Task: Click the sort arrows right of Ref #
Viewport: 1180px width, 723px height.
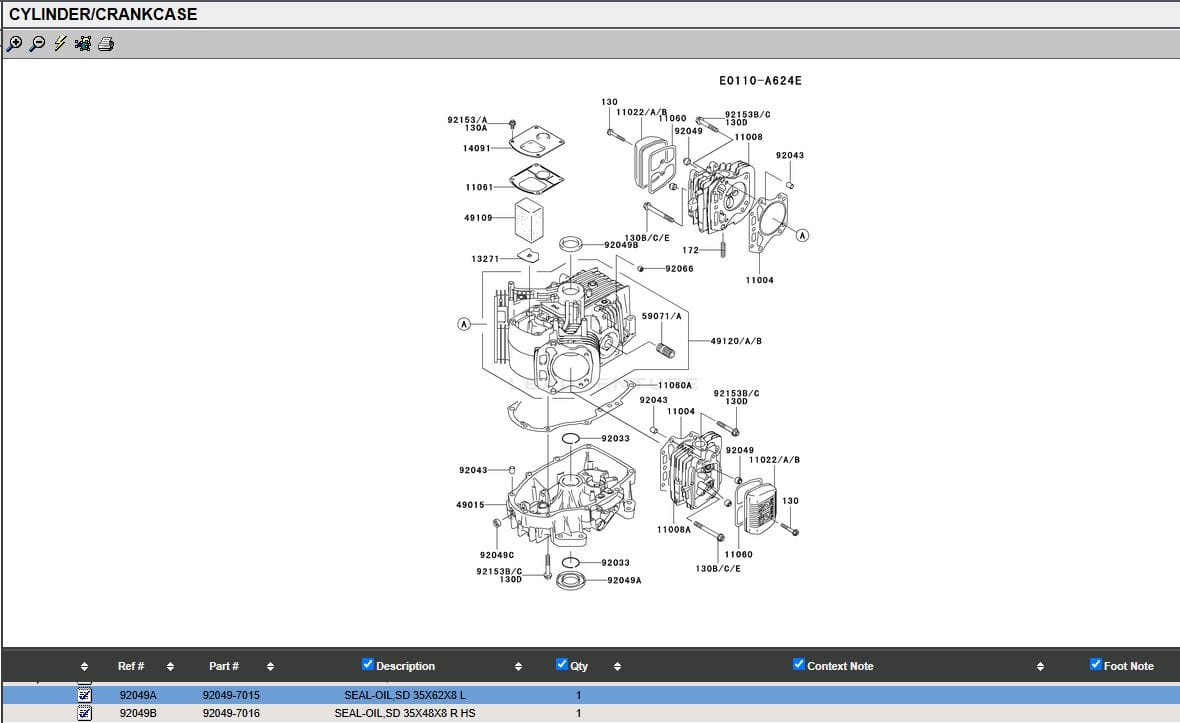Action: click(170, 667)
